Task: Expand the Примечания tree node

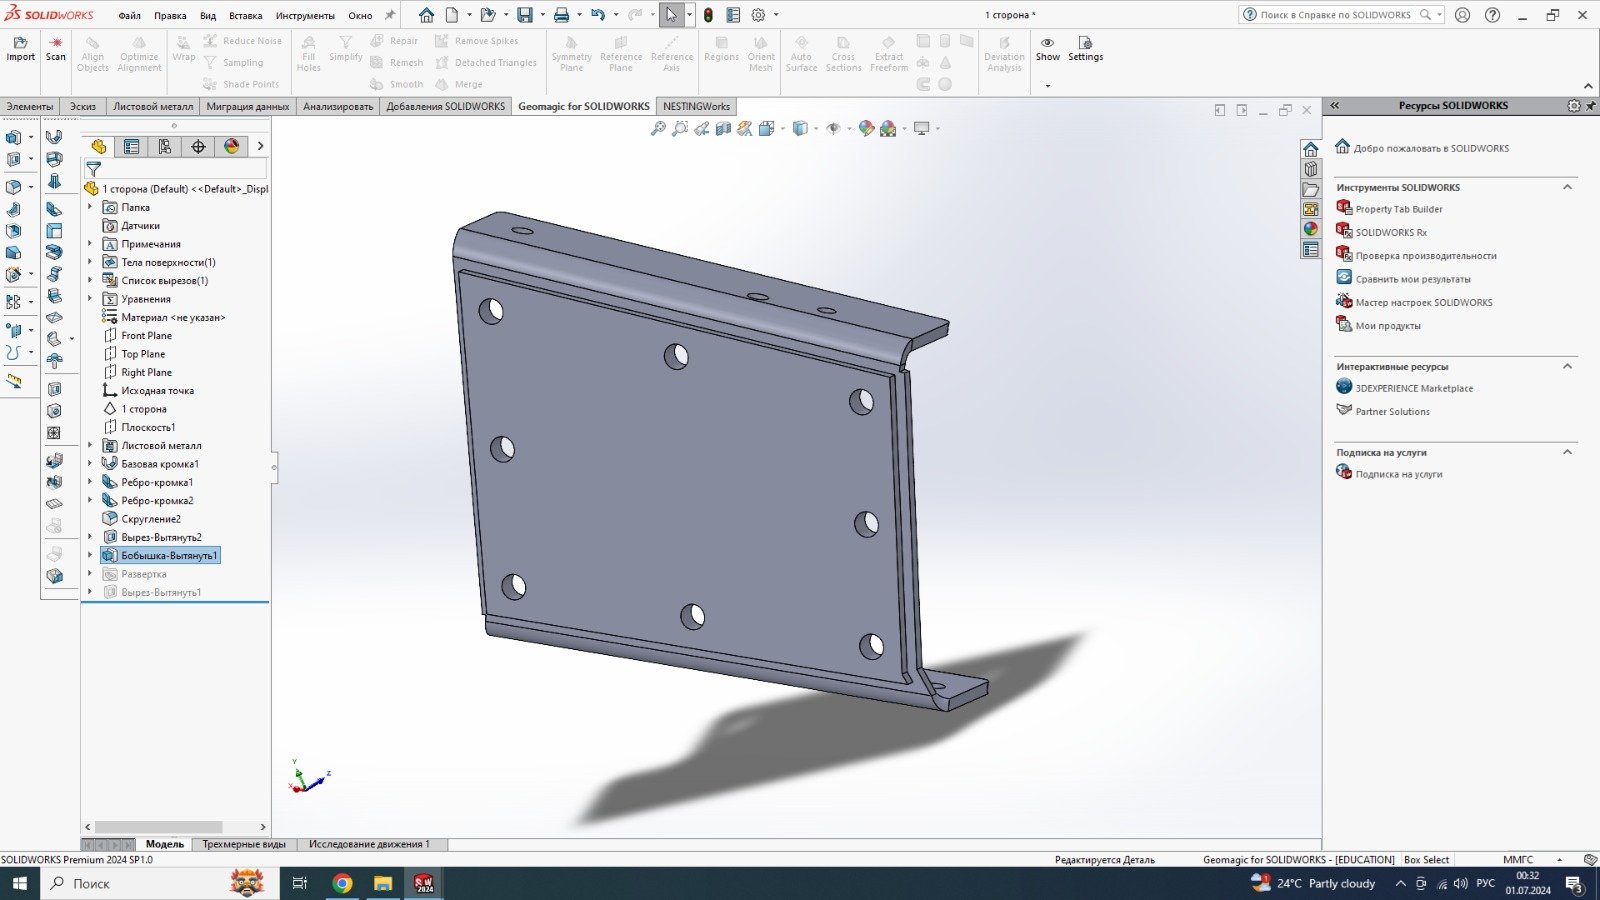Action: (90, 244)
